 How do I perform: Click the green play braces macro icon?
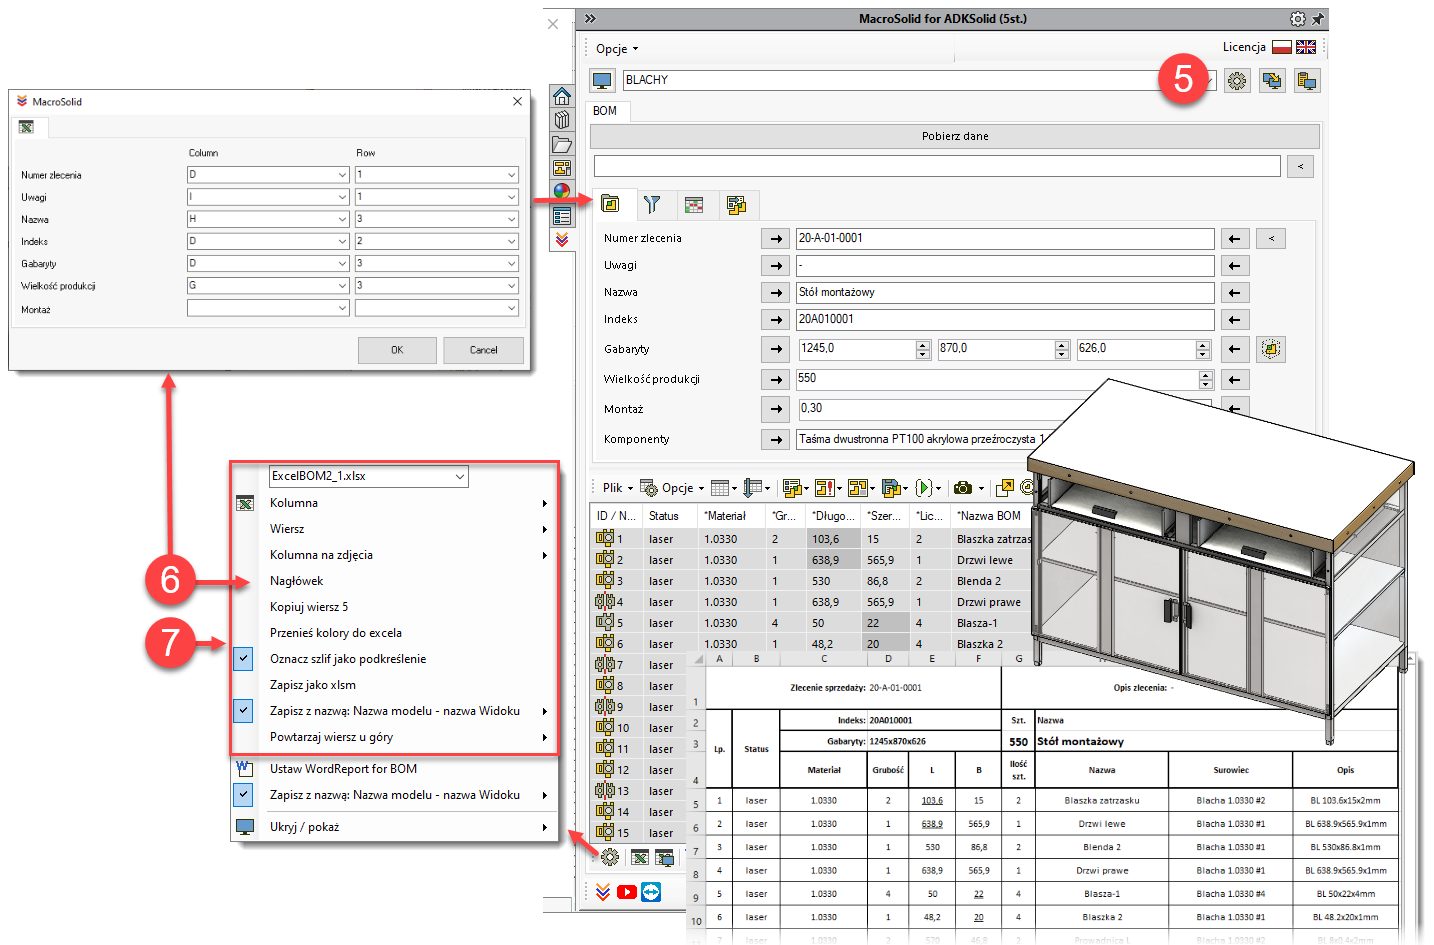pyautogui.click(x=924, y=488)
